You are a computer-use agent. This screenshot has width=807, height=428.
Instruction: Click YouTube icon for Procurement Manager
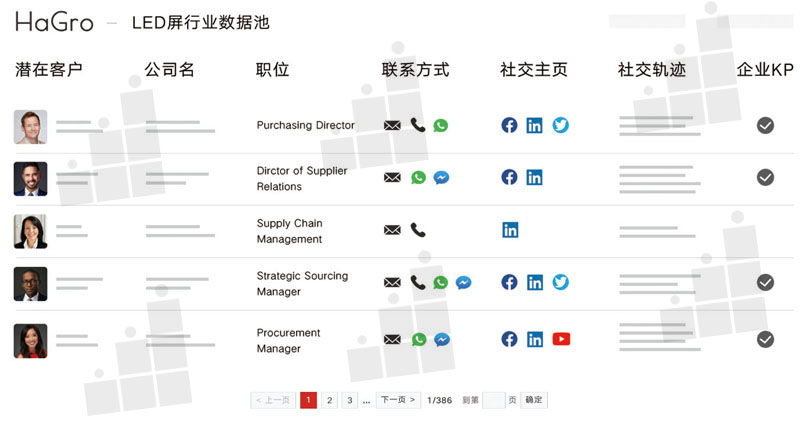pos(561,339)
